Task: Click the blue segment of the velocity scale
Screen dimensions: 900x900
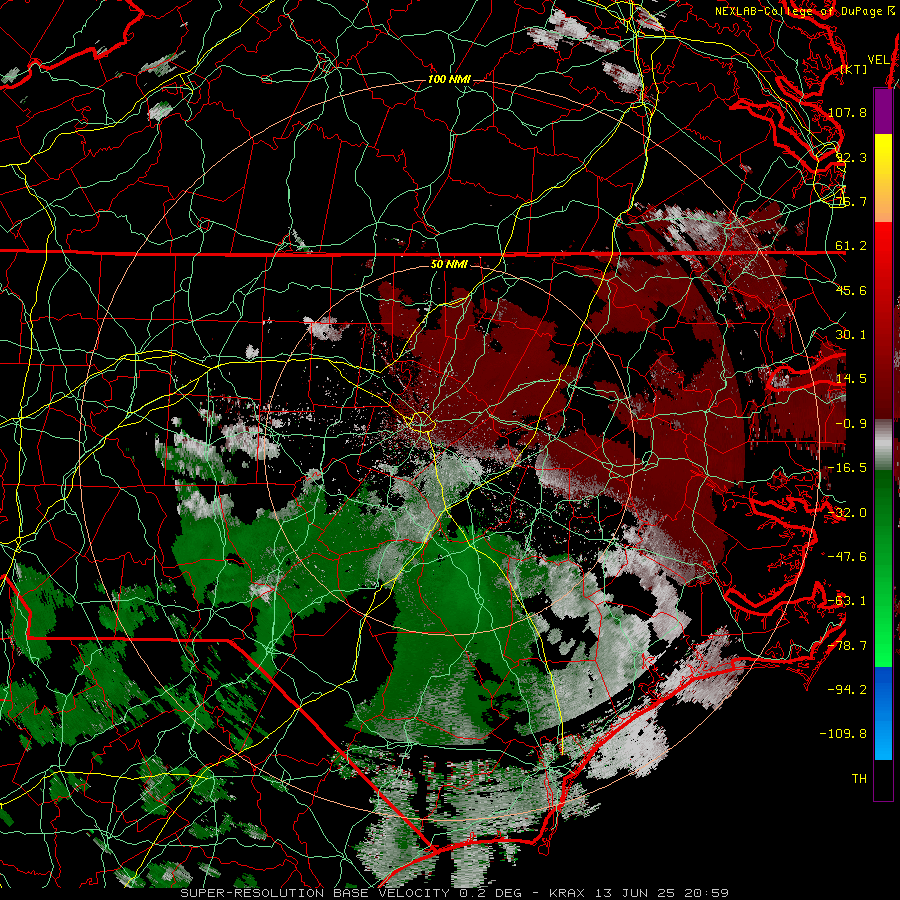Action: [883, 713]
